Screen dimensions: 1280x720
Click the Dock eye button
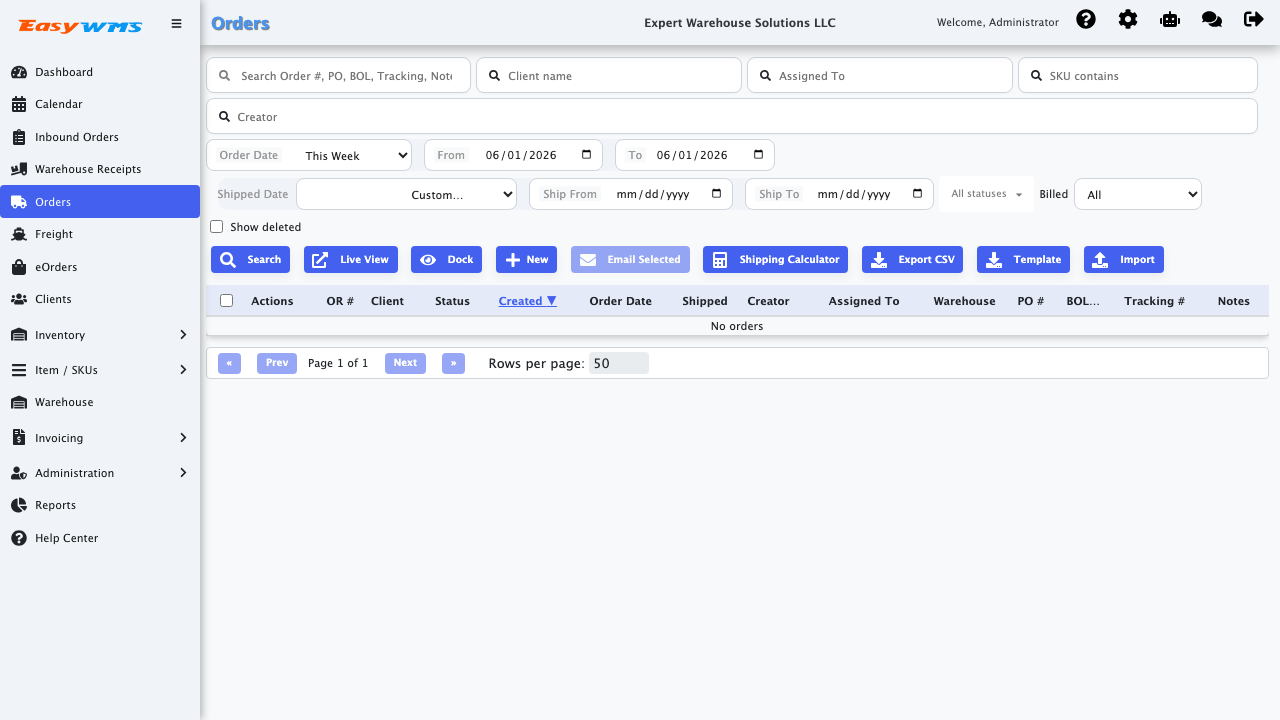pyautogui.click(x=446, y=260)
